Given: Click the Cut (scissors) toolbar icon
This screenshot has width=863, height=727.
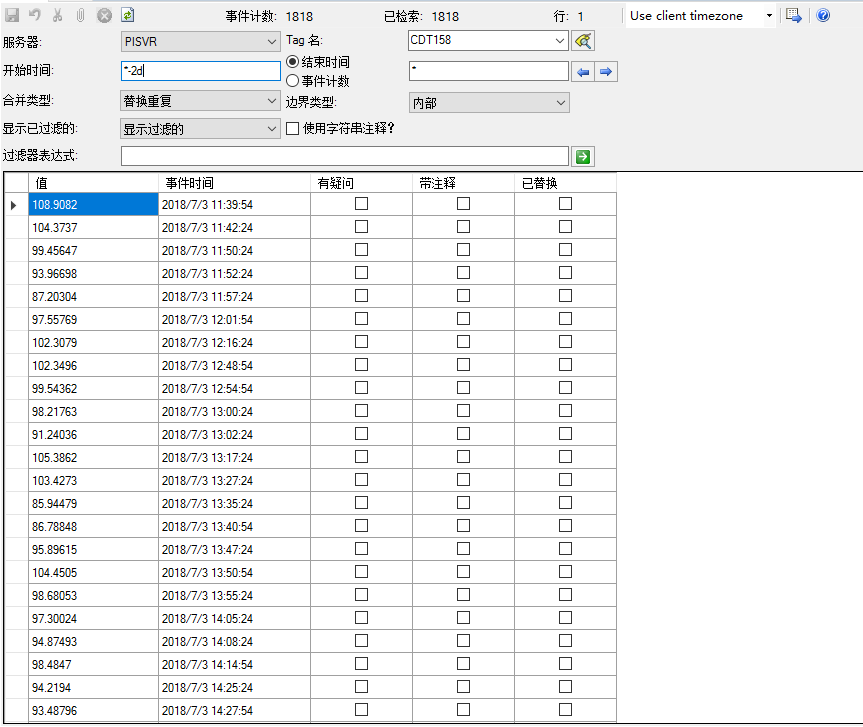Looking at the screenshot, I should [58, 15].
